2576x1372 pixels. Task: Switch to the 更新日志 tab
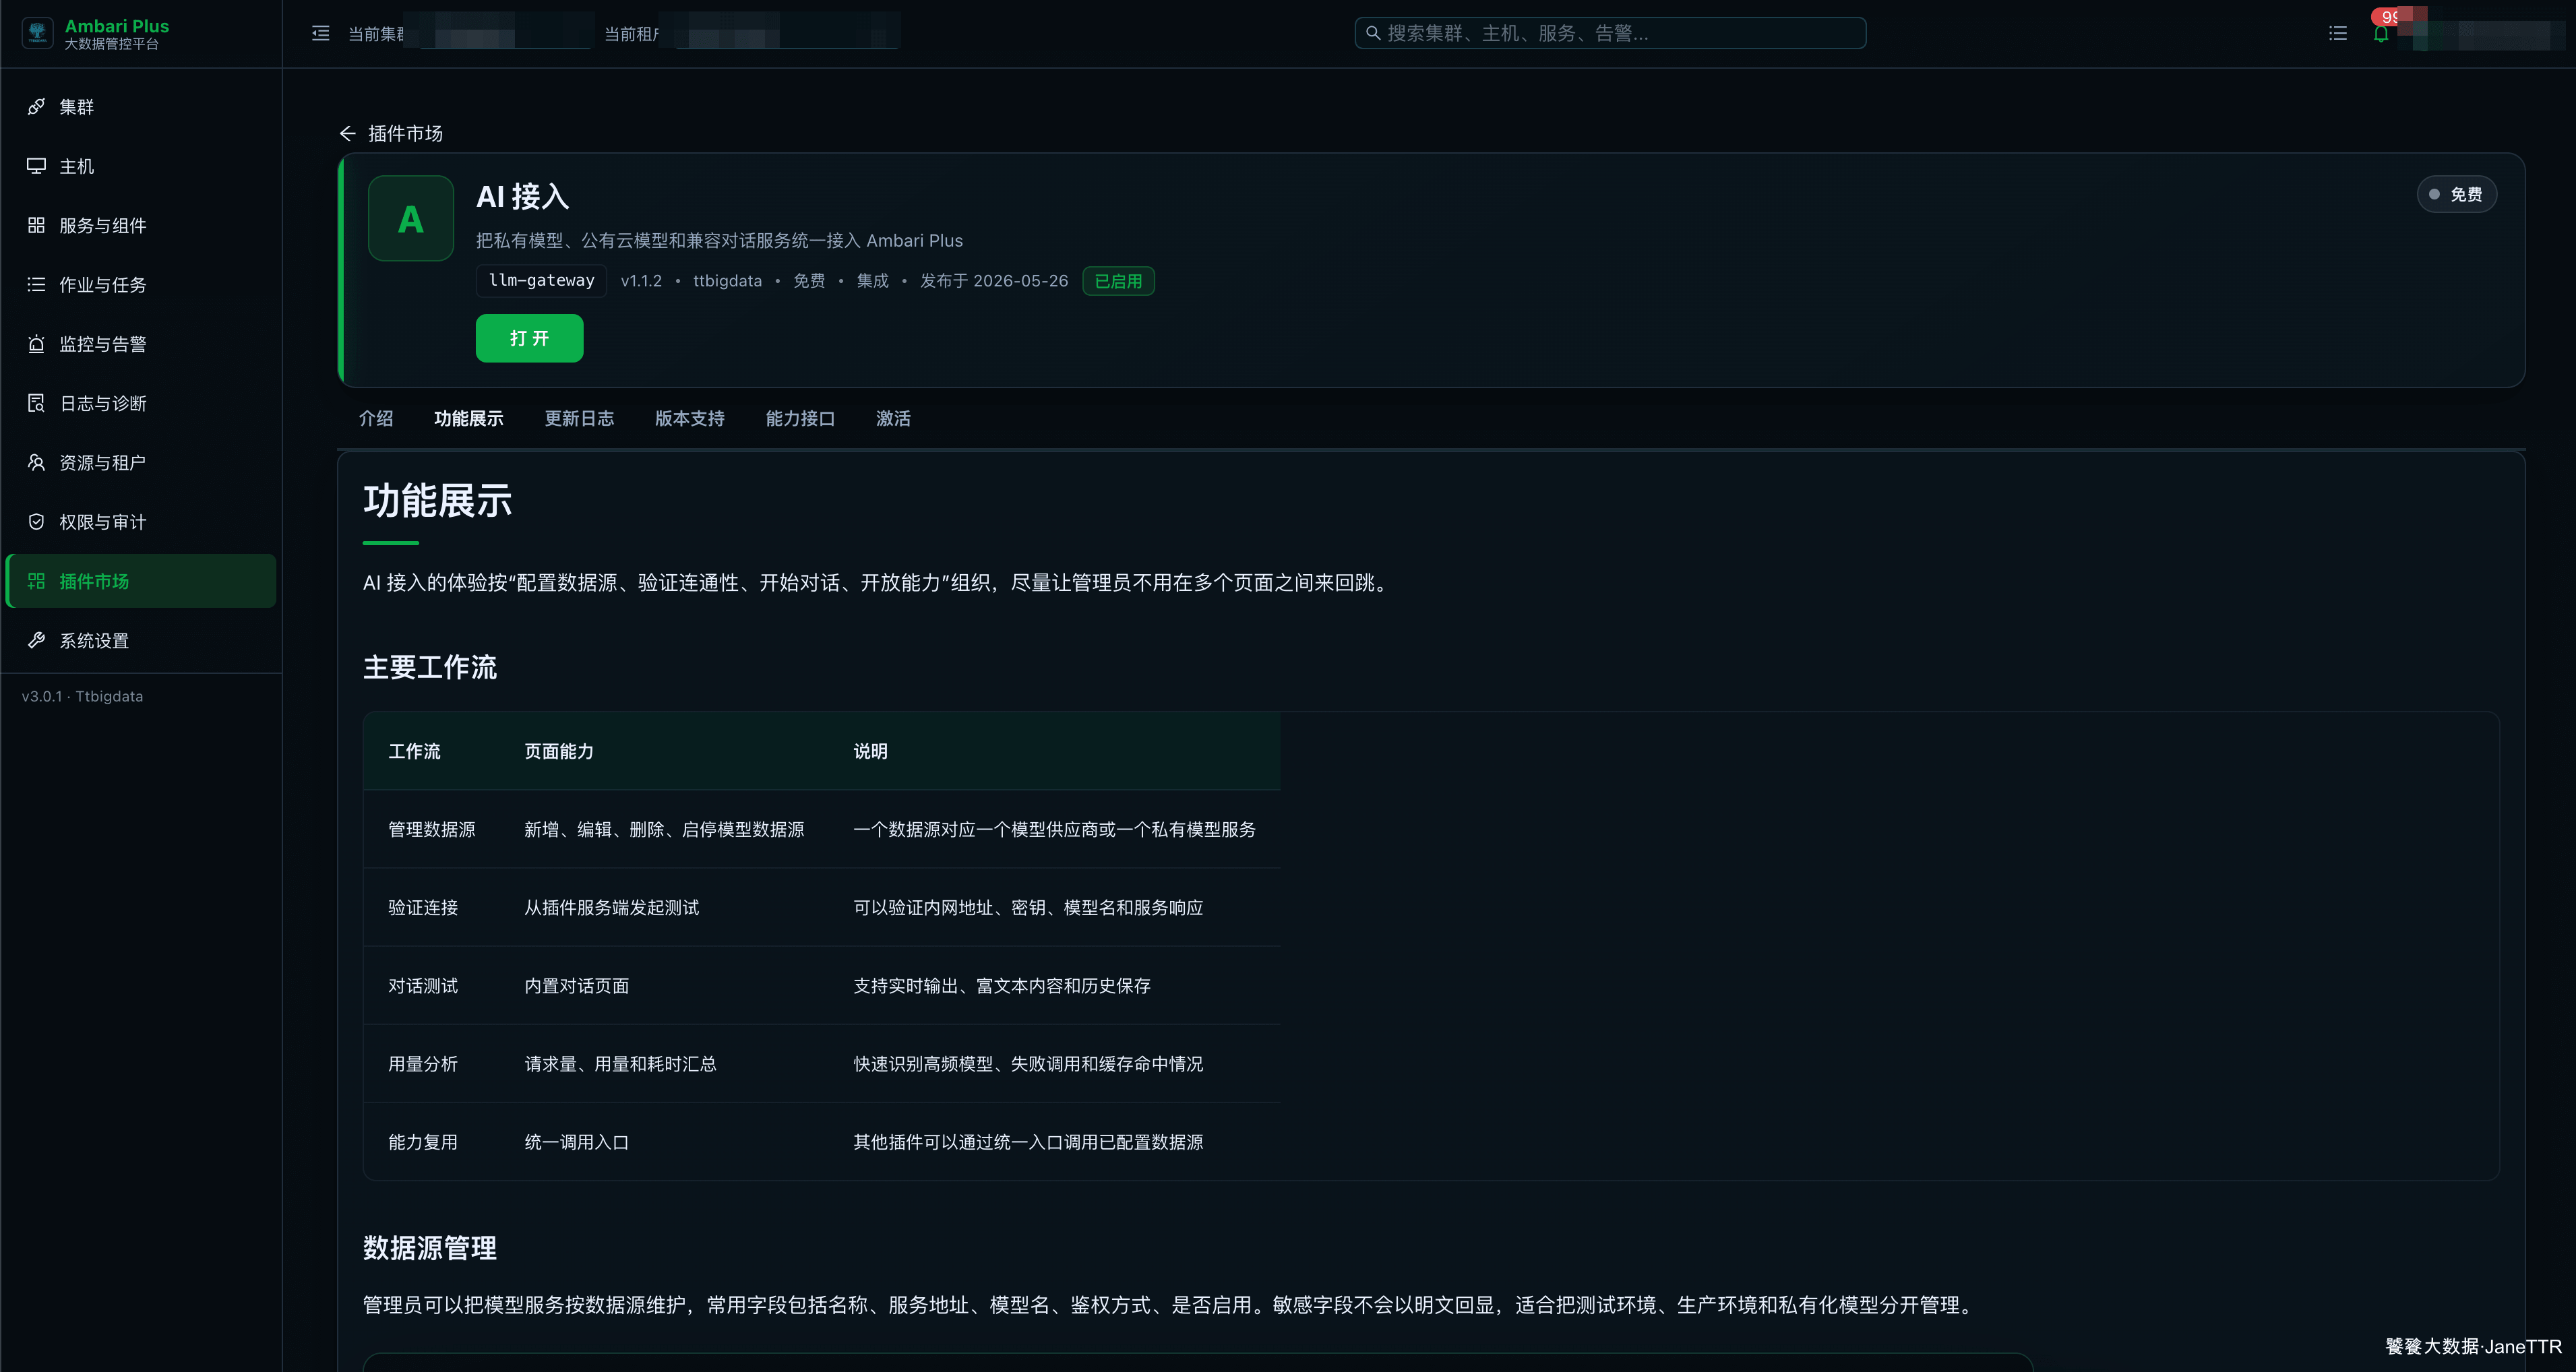point(579,418)
